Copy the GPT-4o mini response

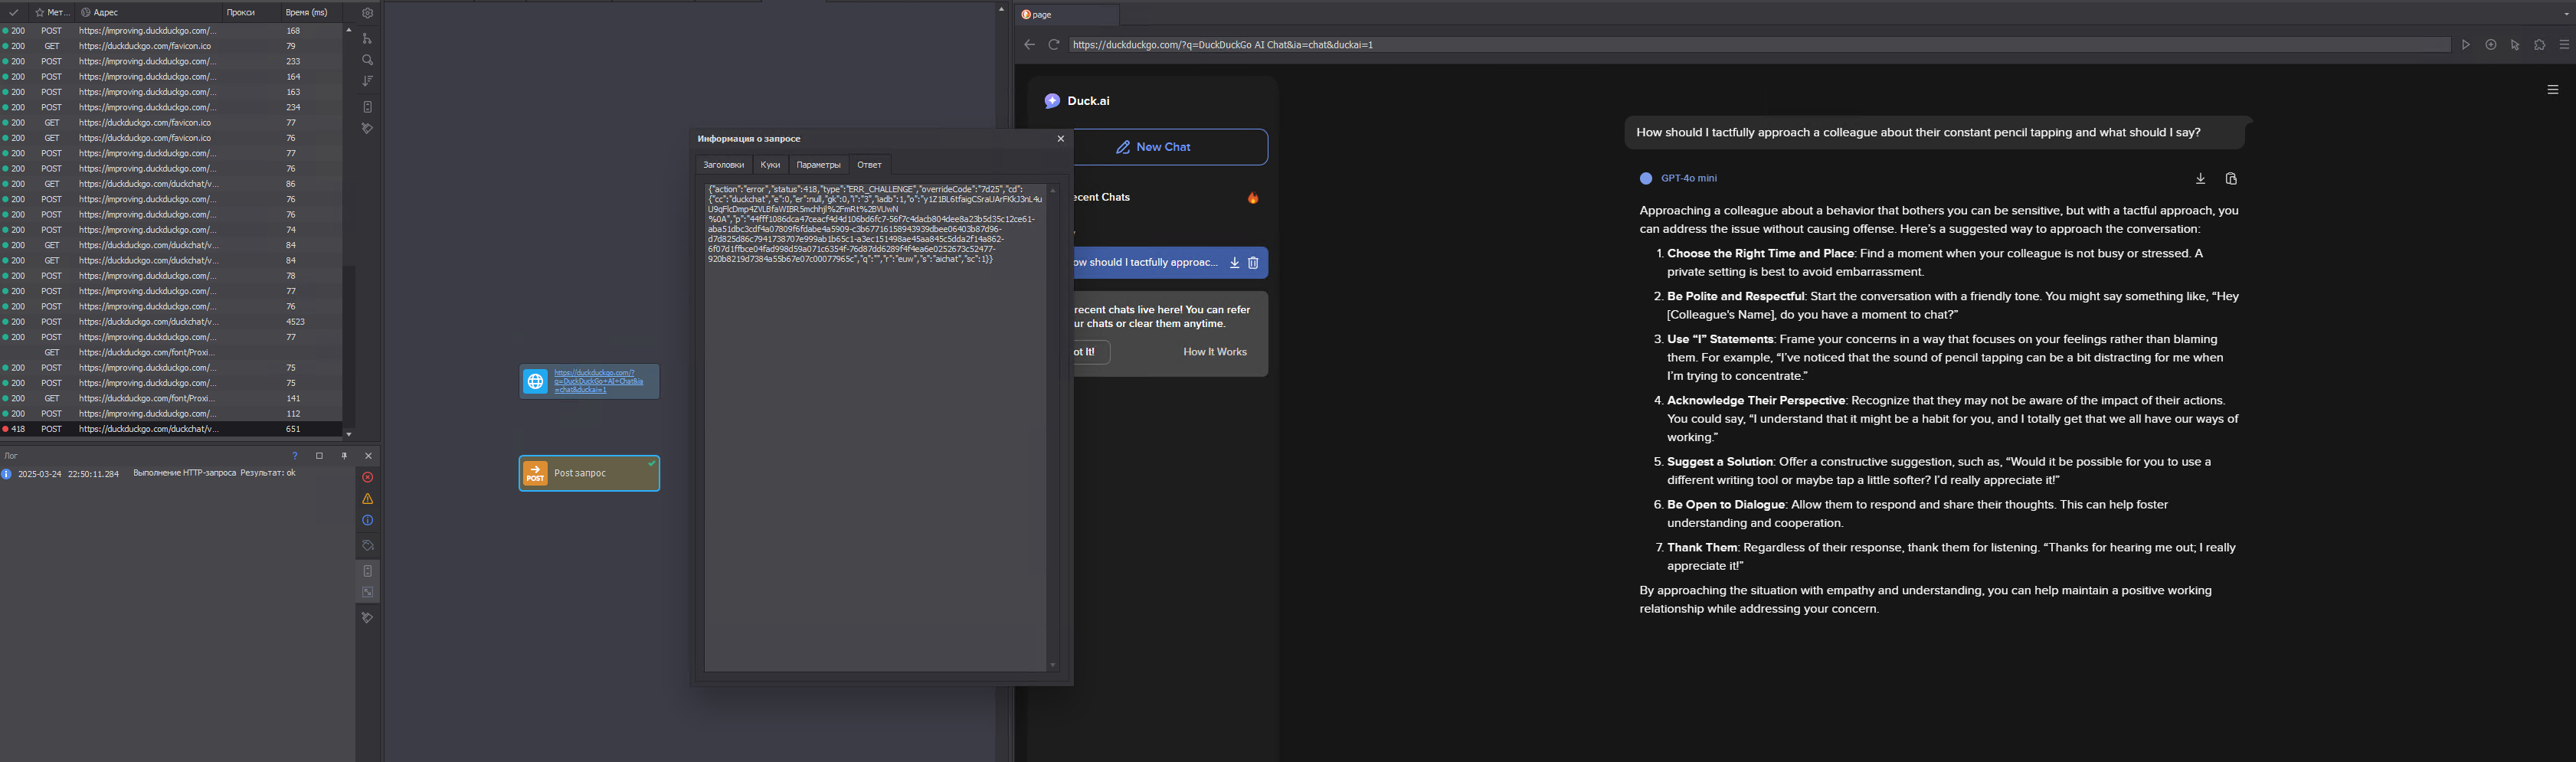pos(2231,179)
